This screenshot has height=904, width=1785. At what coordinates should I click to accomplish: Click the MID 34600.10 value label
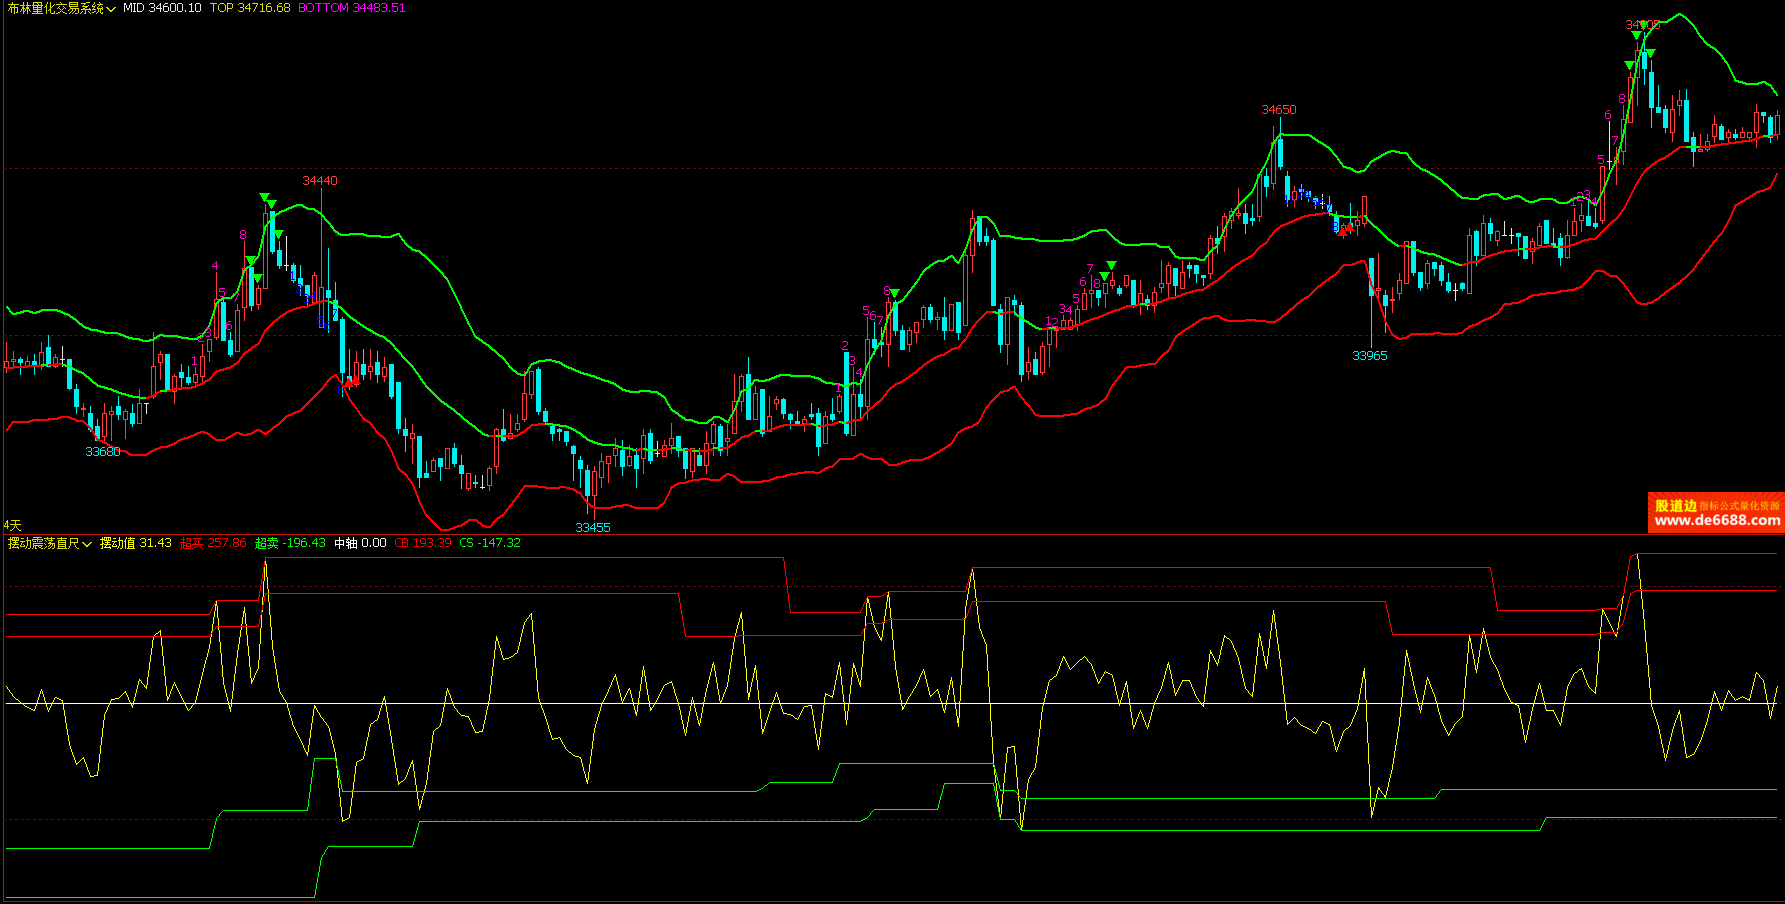coord(162,8)
